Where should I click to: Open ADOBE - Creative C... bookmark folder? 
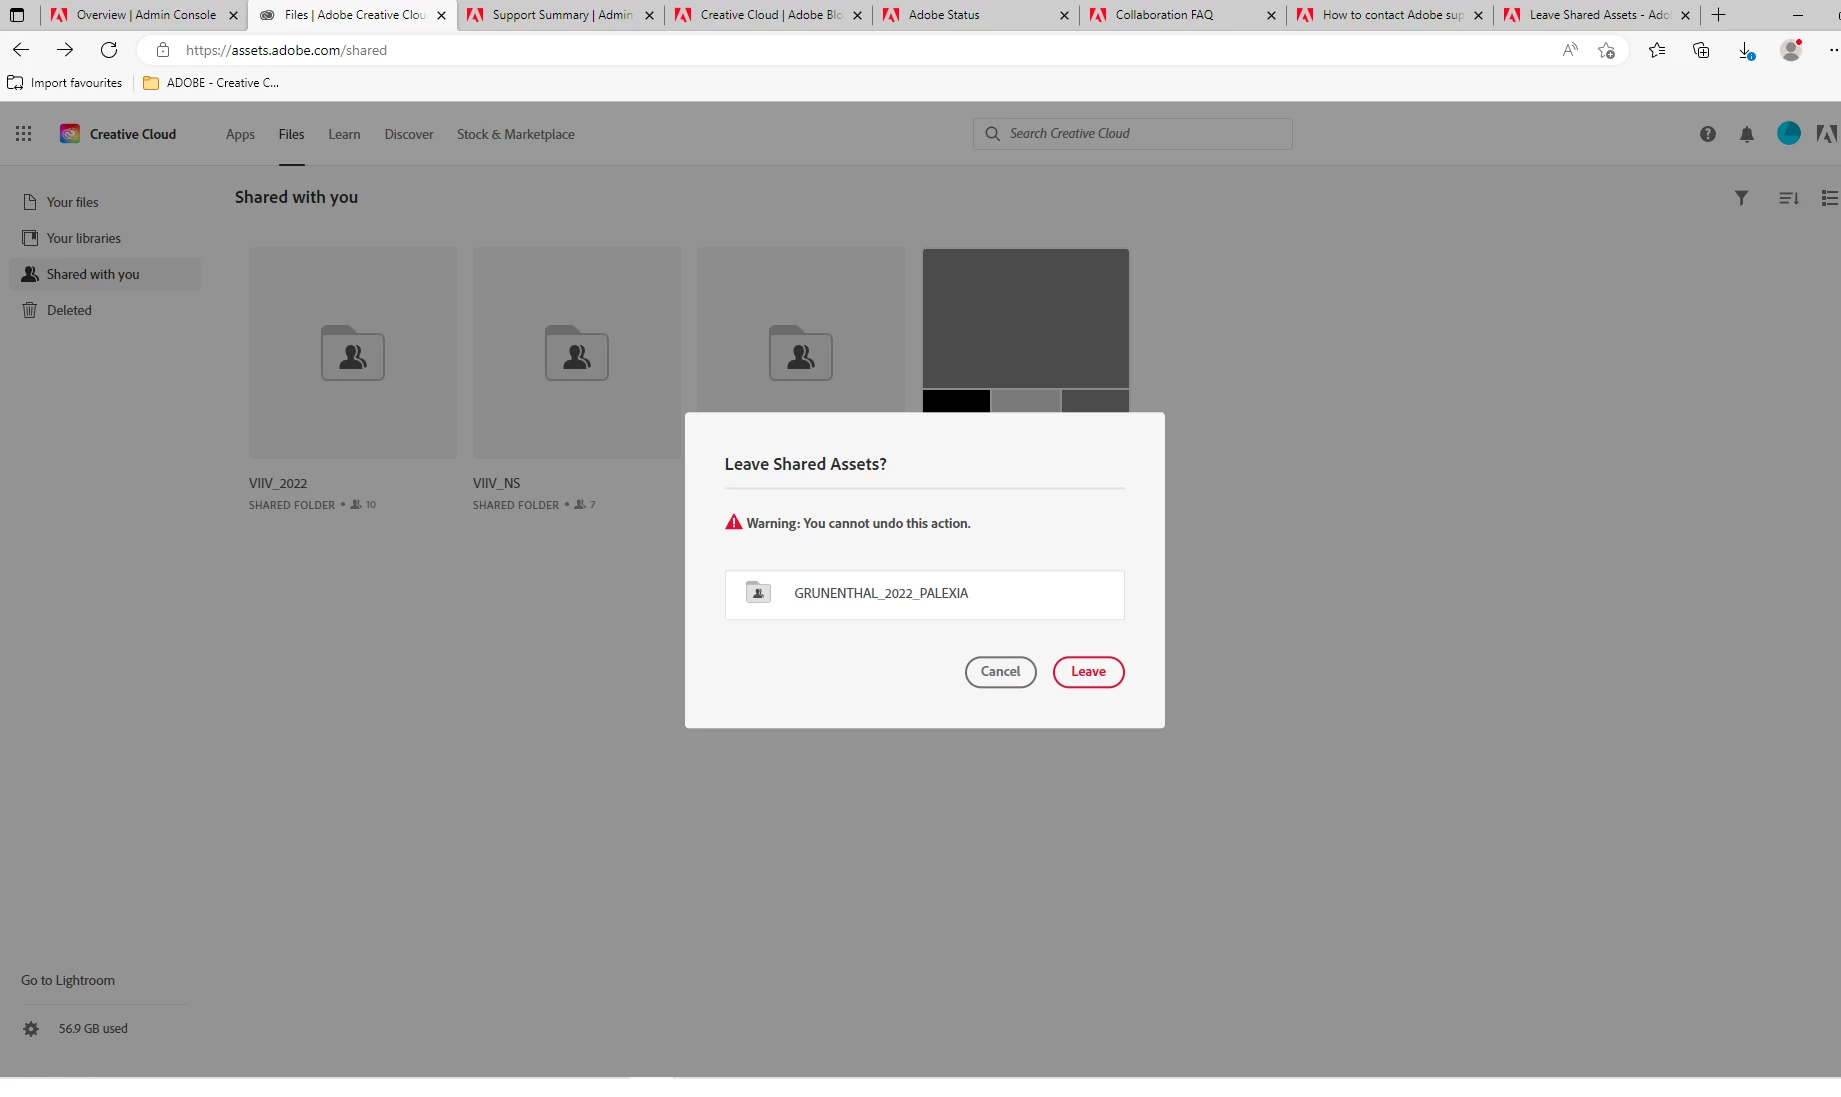(211, 83)
